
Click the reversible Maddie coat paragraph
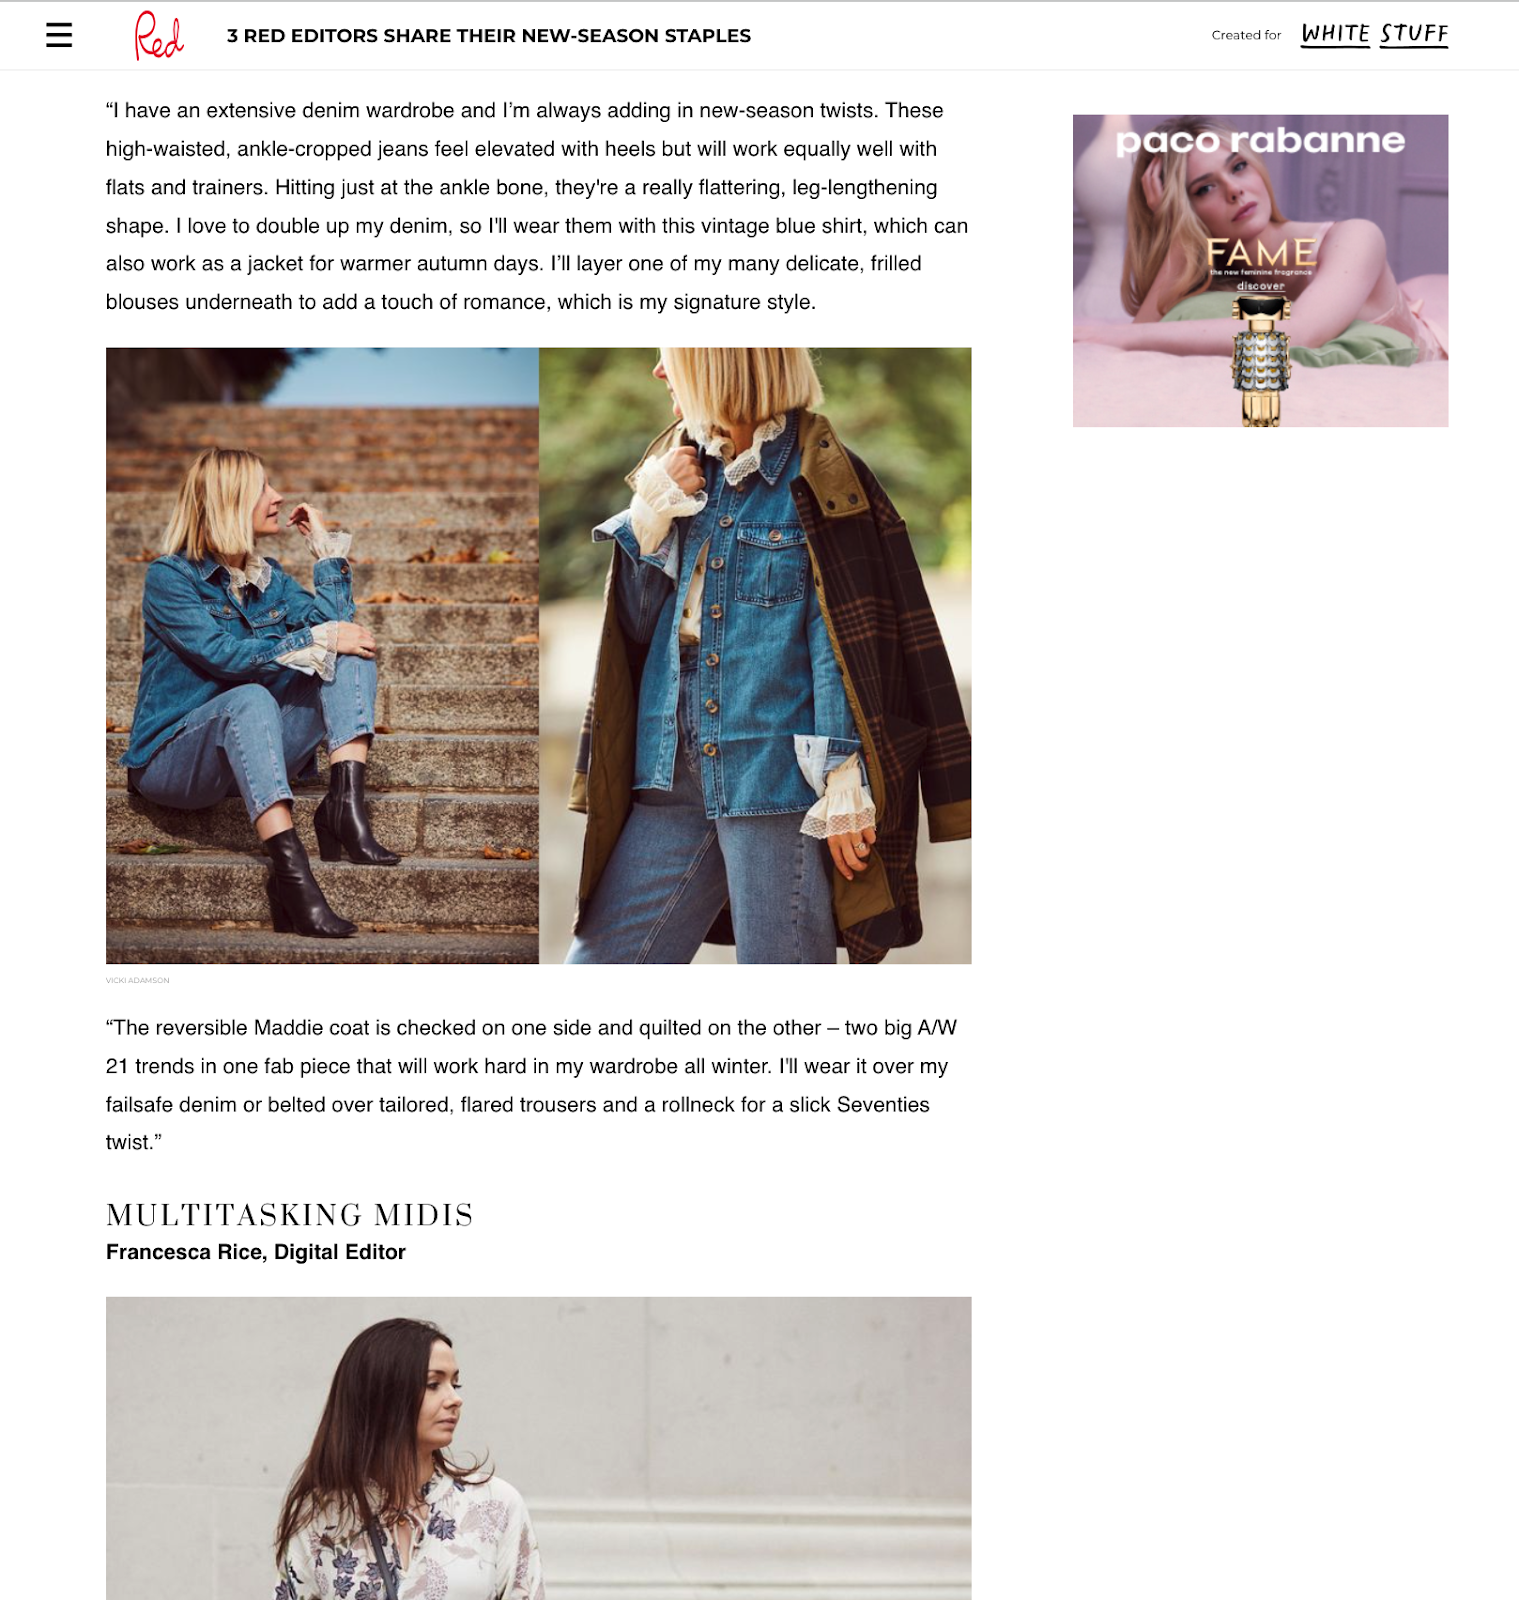click(x=531, y=1085)
